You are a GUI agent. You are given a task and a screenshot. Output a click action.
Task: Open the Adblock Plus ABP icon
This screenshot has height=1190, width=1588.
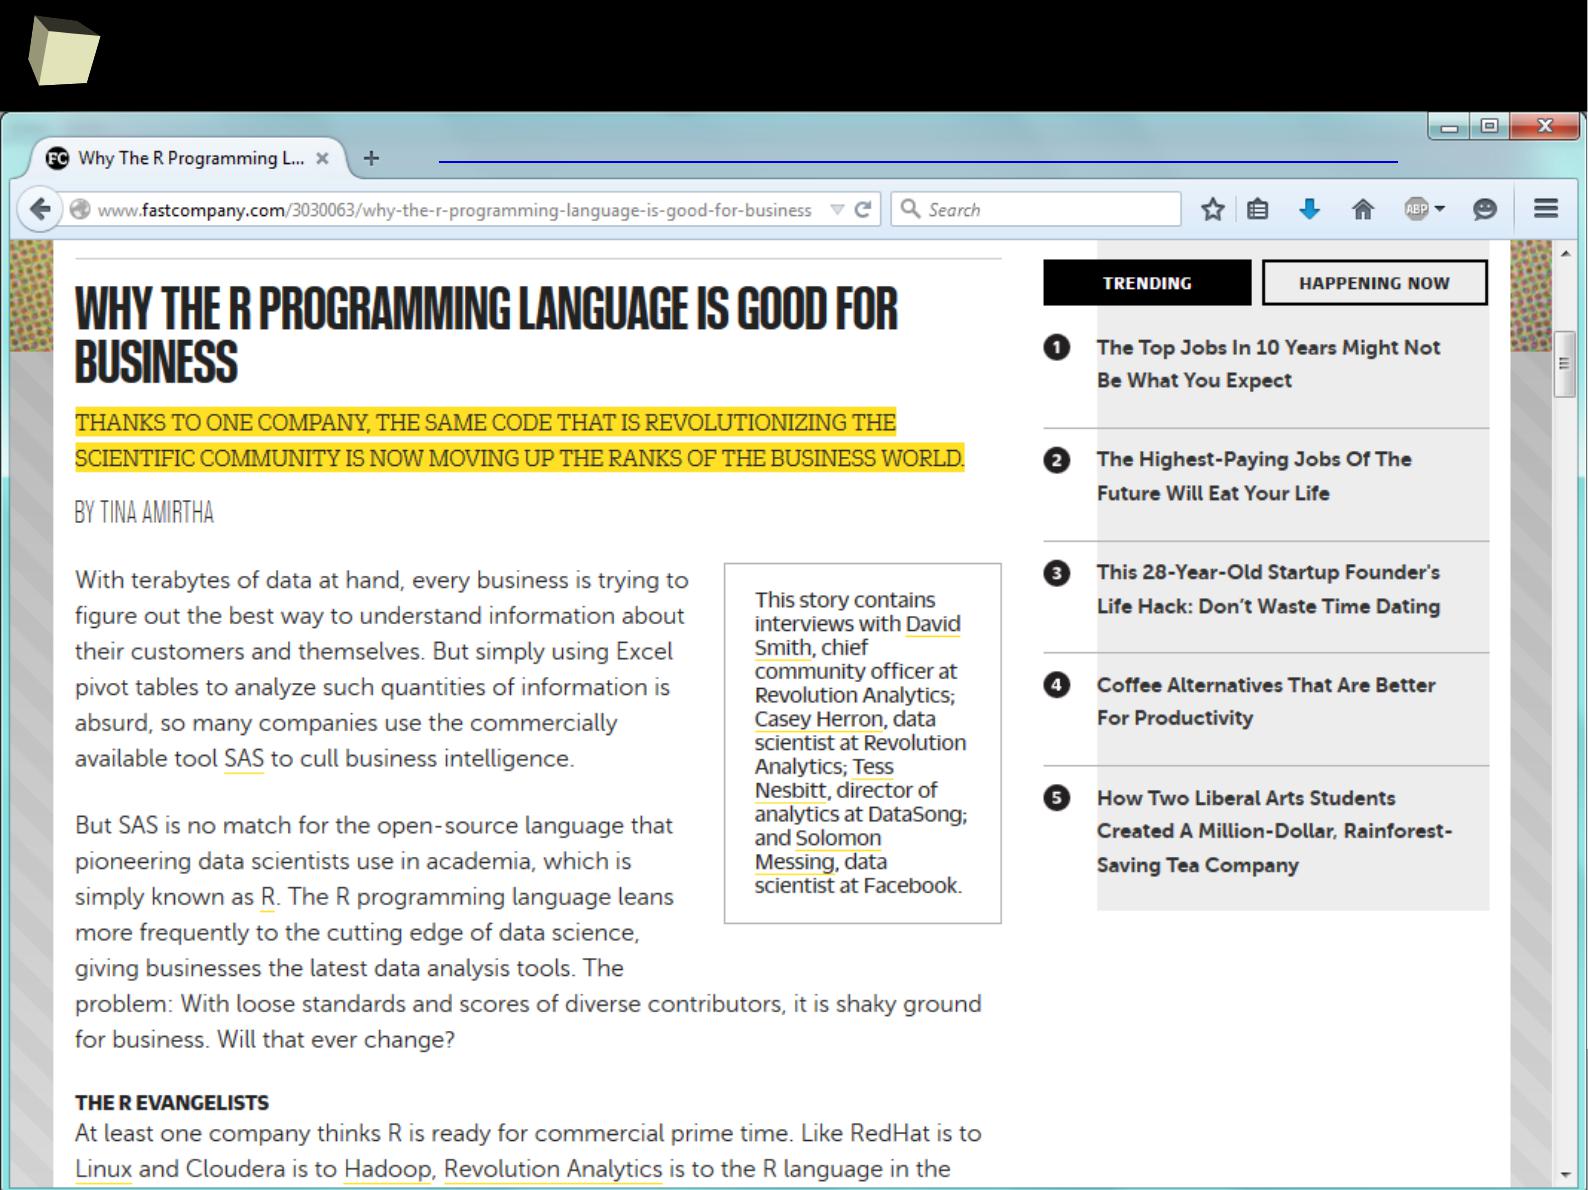(x=1416, y=209)
